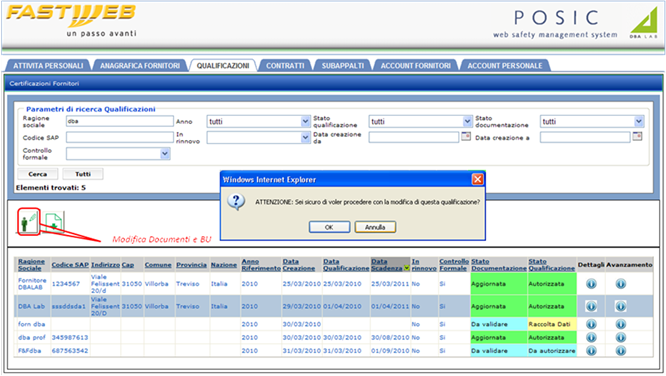Click SAP code '687563542' cell
Image resolution: width=666 pixels, height=376 pixels.
tap(70, 351)
